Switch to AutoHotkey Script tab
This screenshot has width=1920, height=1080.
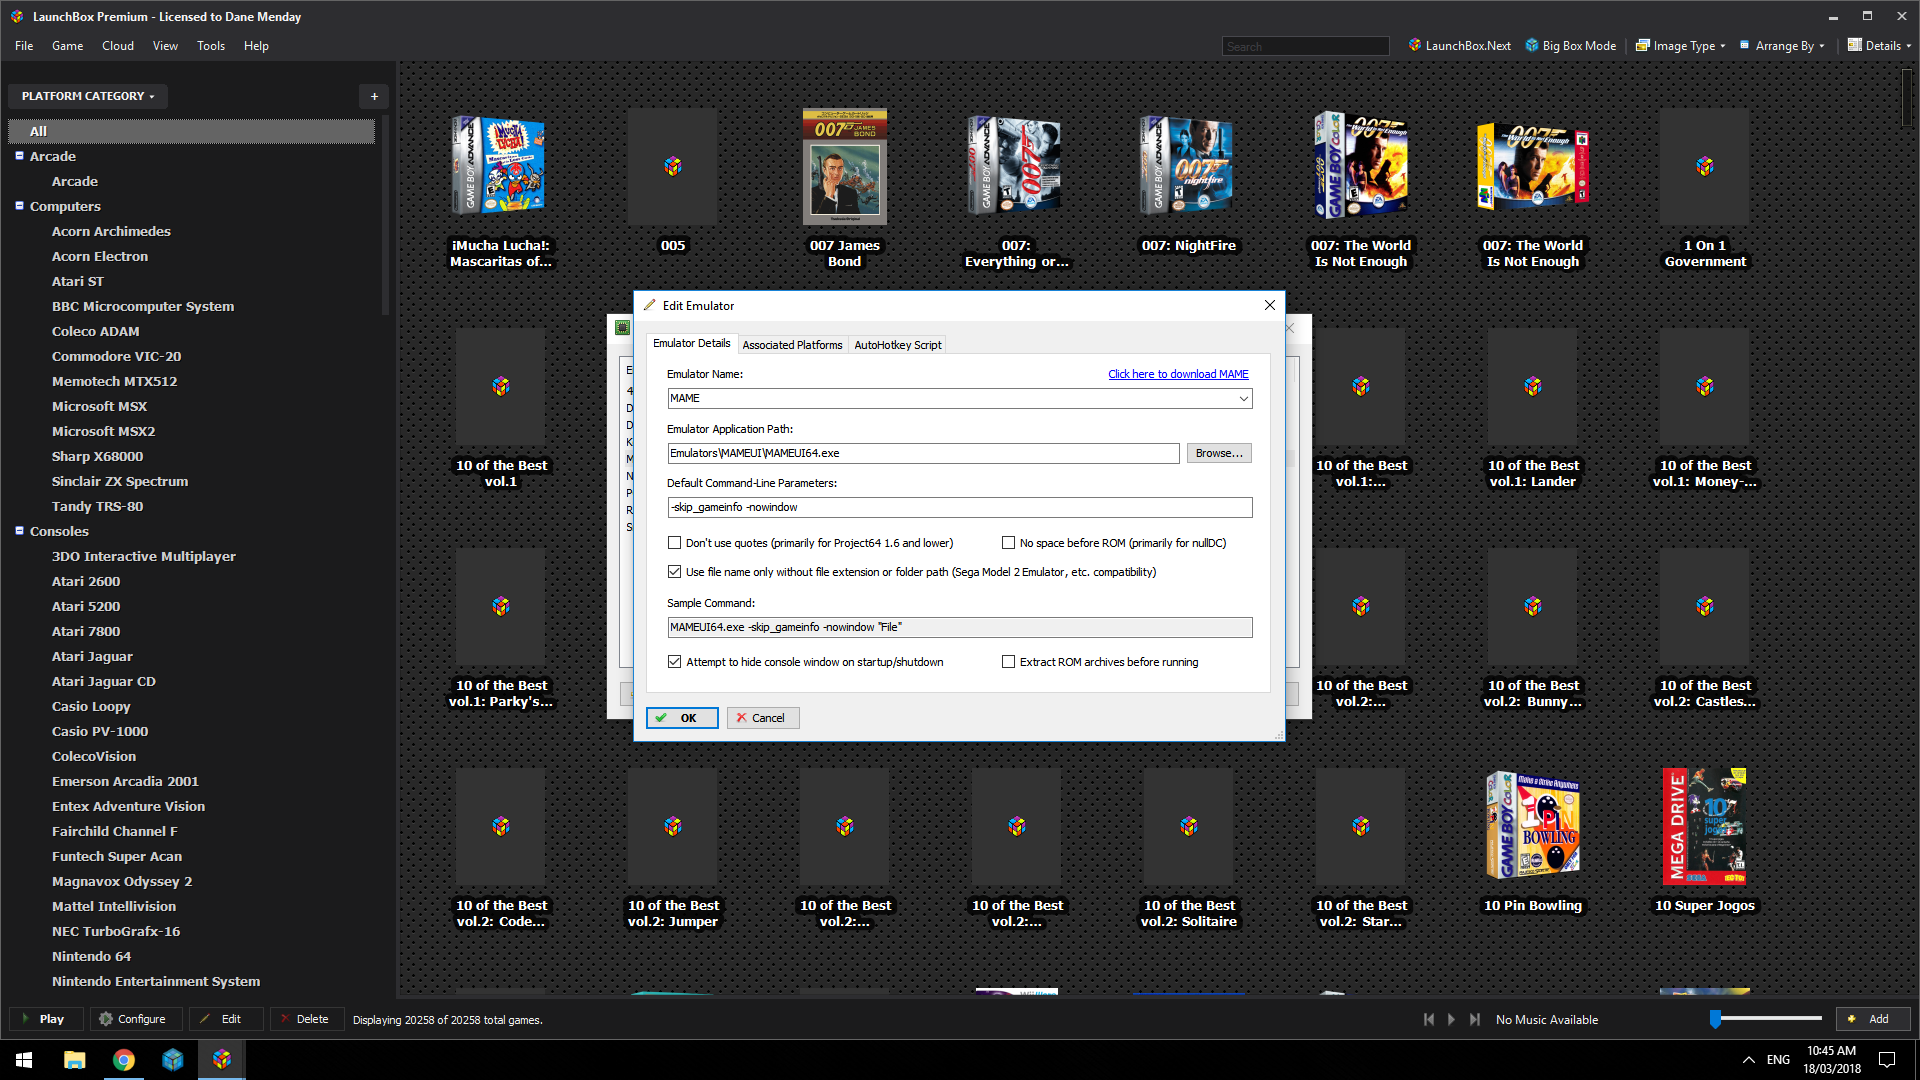coord(897,345)
